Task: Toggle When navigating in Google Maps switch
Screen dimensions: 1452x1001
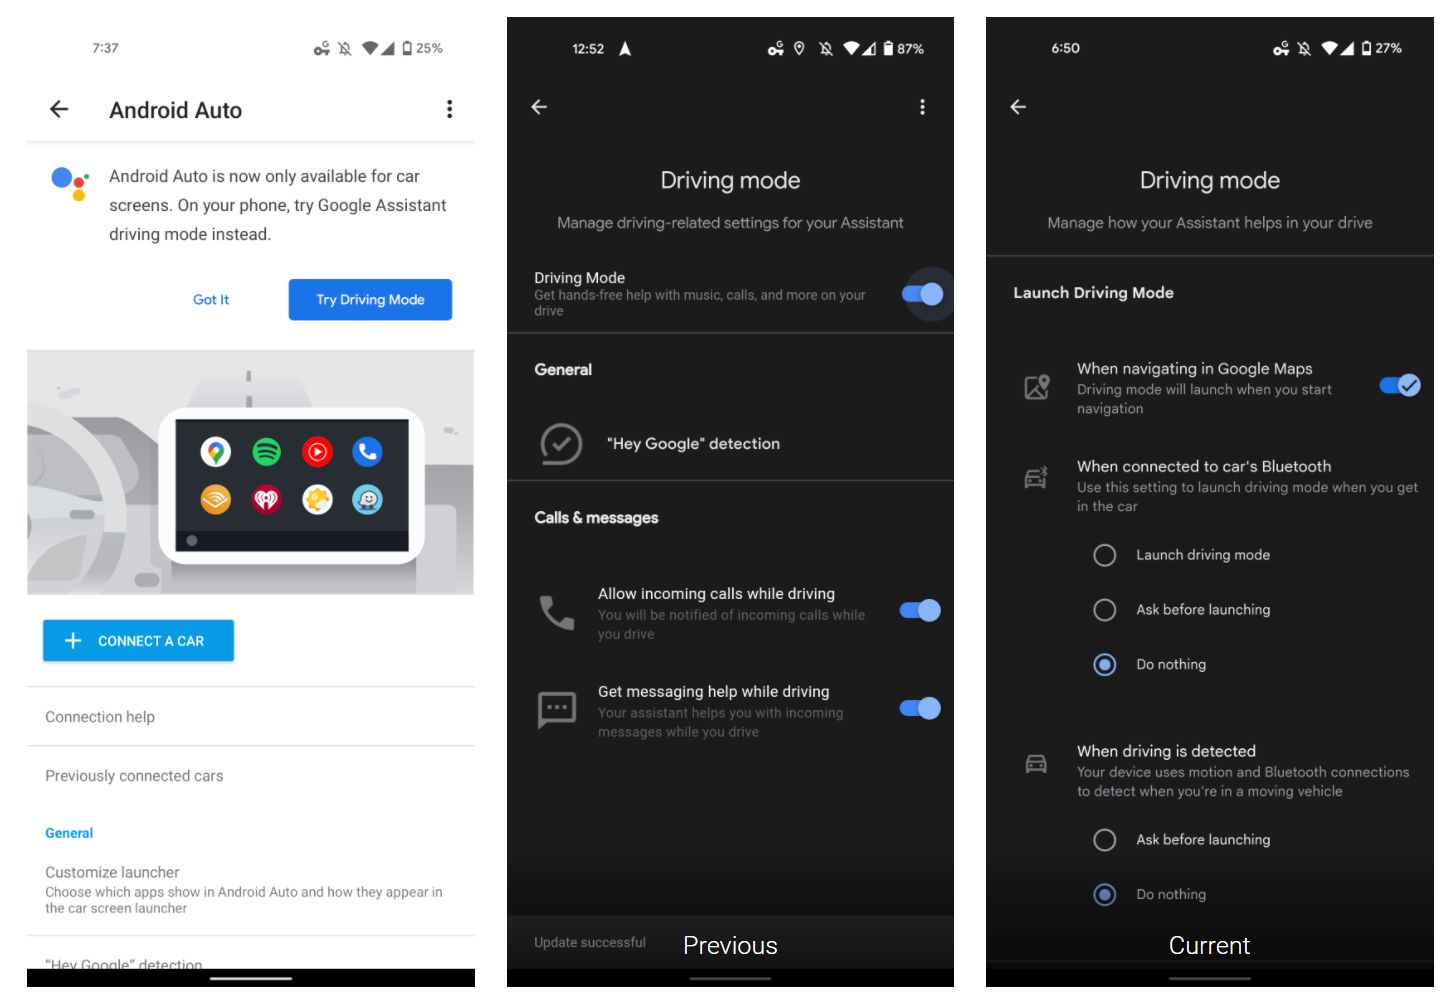Action: click(1400, 385)
